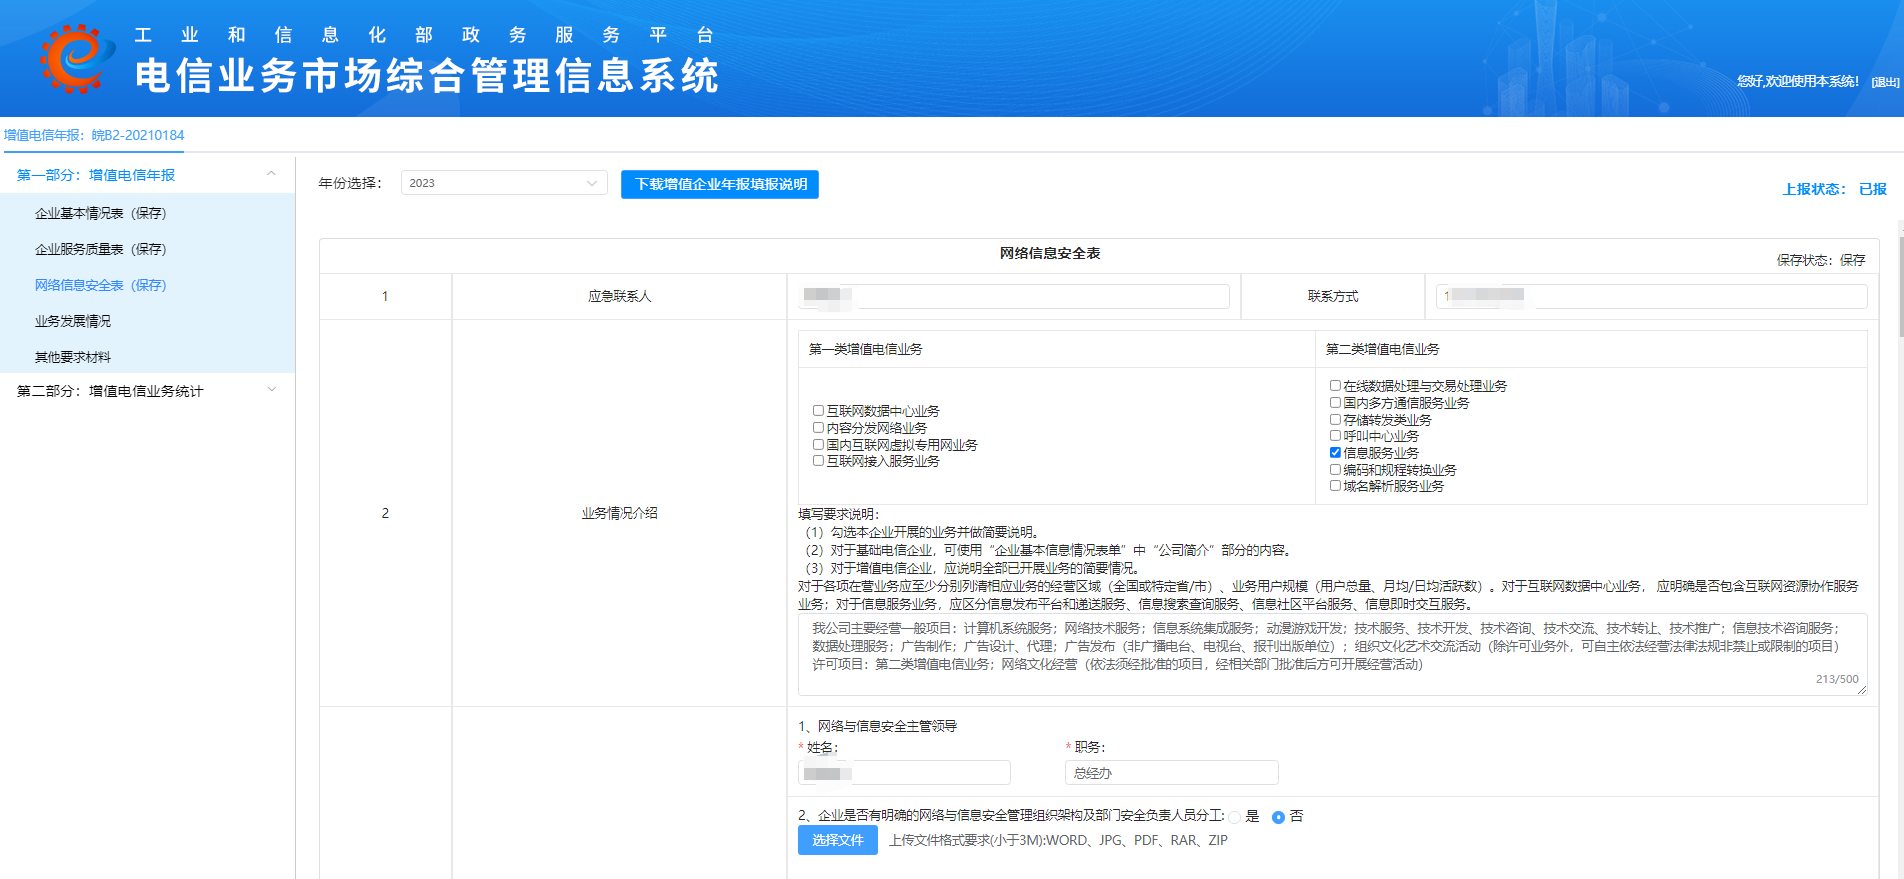Image resolution: width=1904 pixels, height=879 pixels.
Task: Check 互联网接入服务业务 checkbox
Action: 818,460
